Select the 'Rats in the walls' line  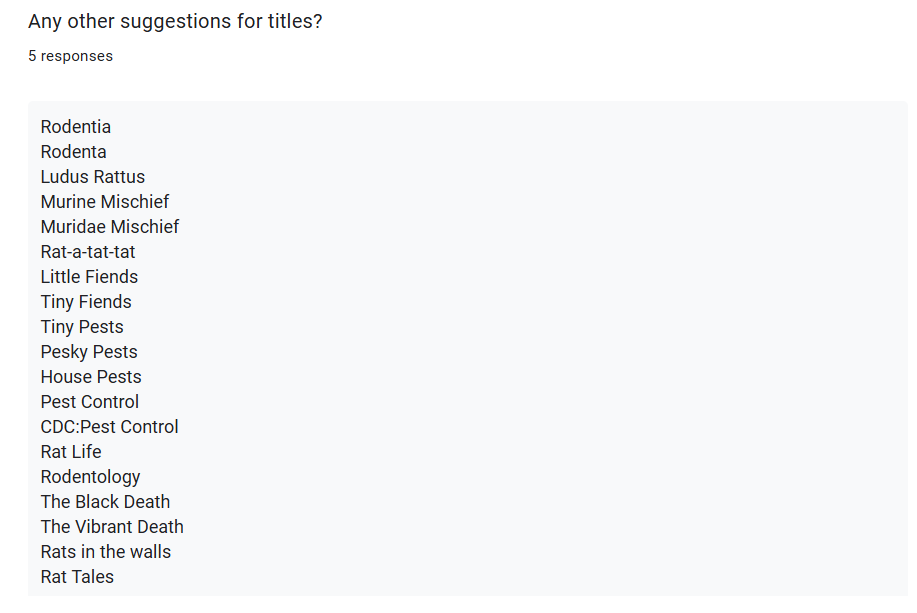[x=105, y=552]
